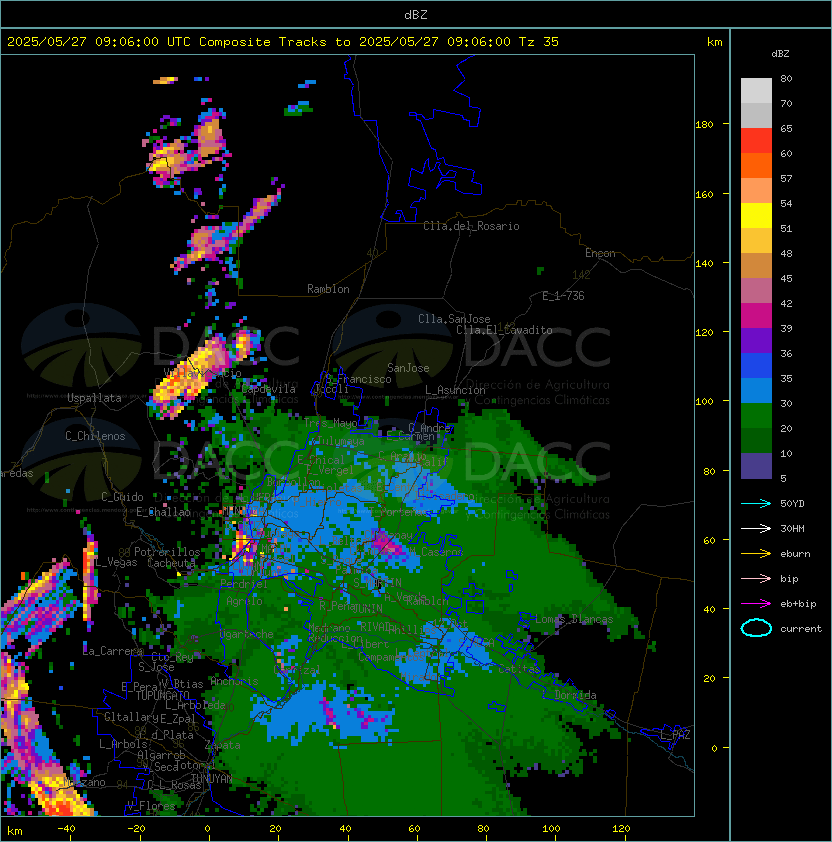The image size is (832, 842).
Task: Click the 'C_Guido' place label
Action: (122, 497)
